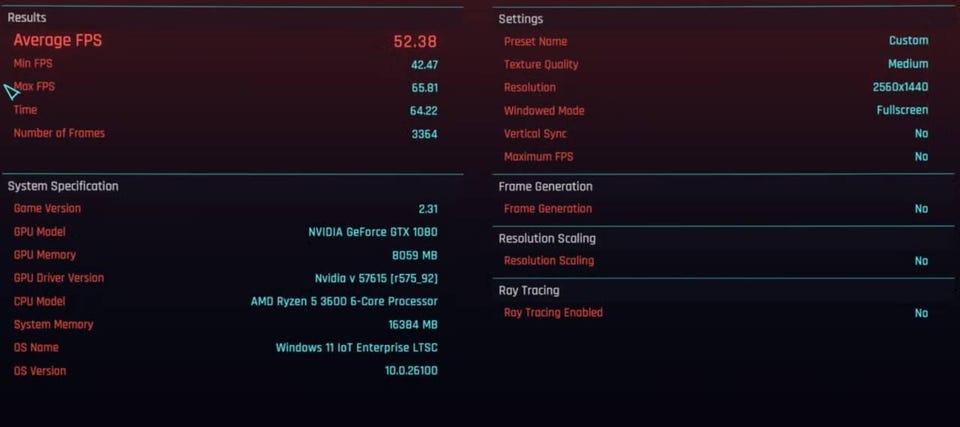Image resolution: width=960 pixels, height=427 pixels.
Task: Click the Min FPS row label
Action: tap(33, 64)
